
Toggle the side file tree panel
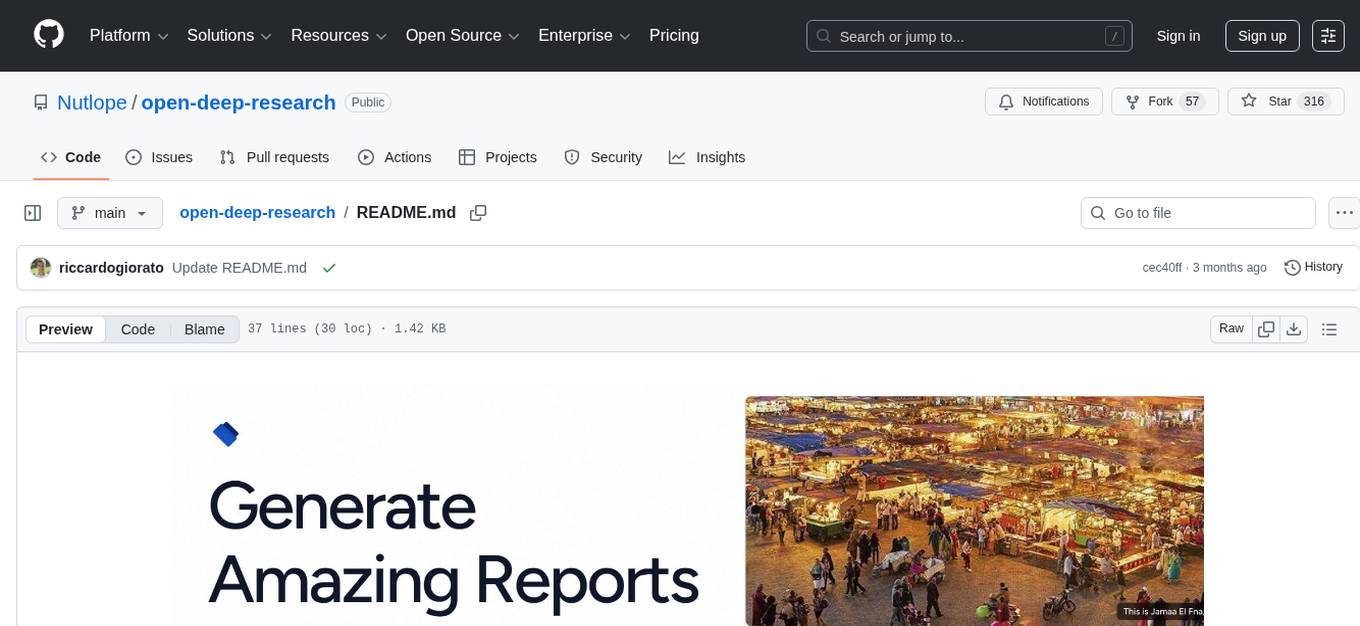tap(33, 213)
